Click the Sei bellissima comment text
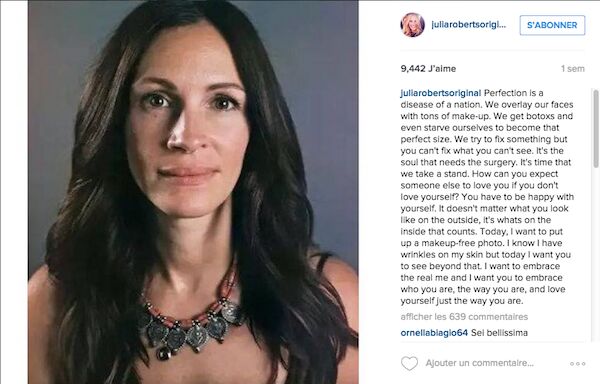The image size is (600, 384). [499, 333]
